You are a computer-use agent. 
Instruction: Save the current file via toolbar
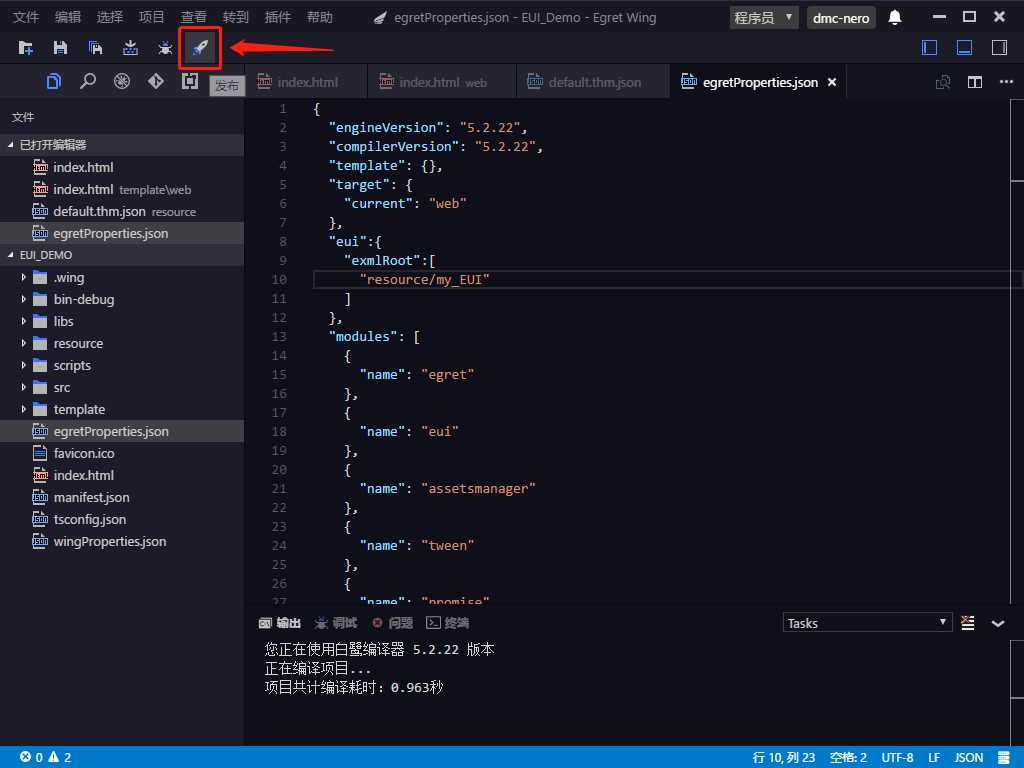click(61, 48)
